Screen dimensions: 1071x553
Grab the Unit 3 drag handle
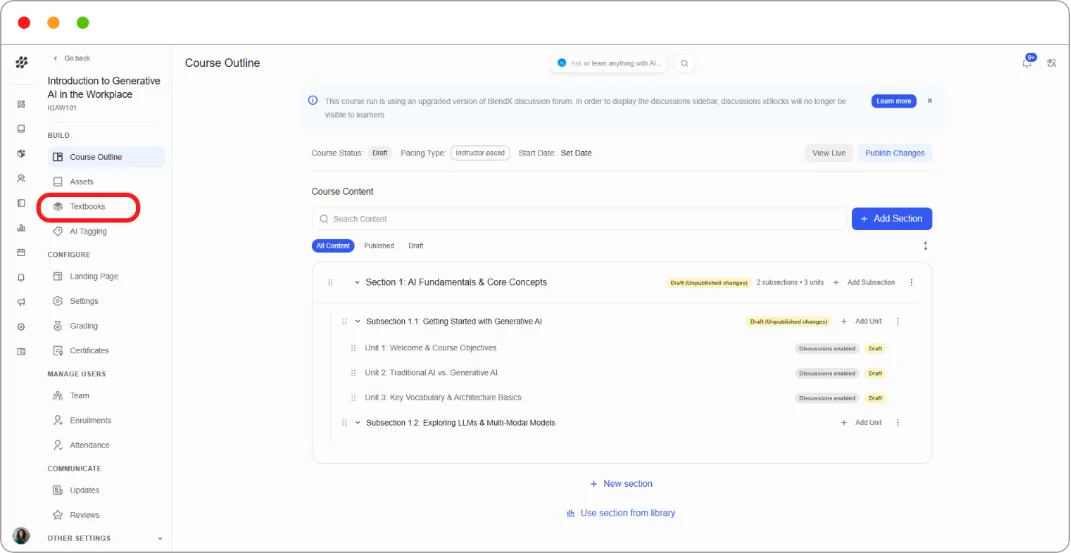click(x=353, y=398)
